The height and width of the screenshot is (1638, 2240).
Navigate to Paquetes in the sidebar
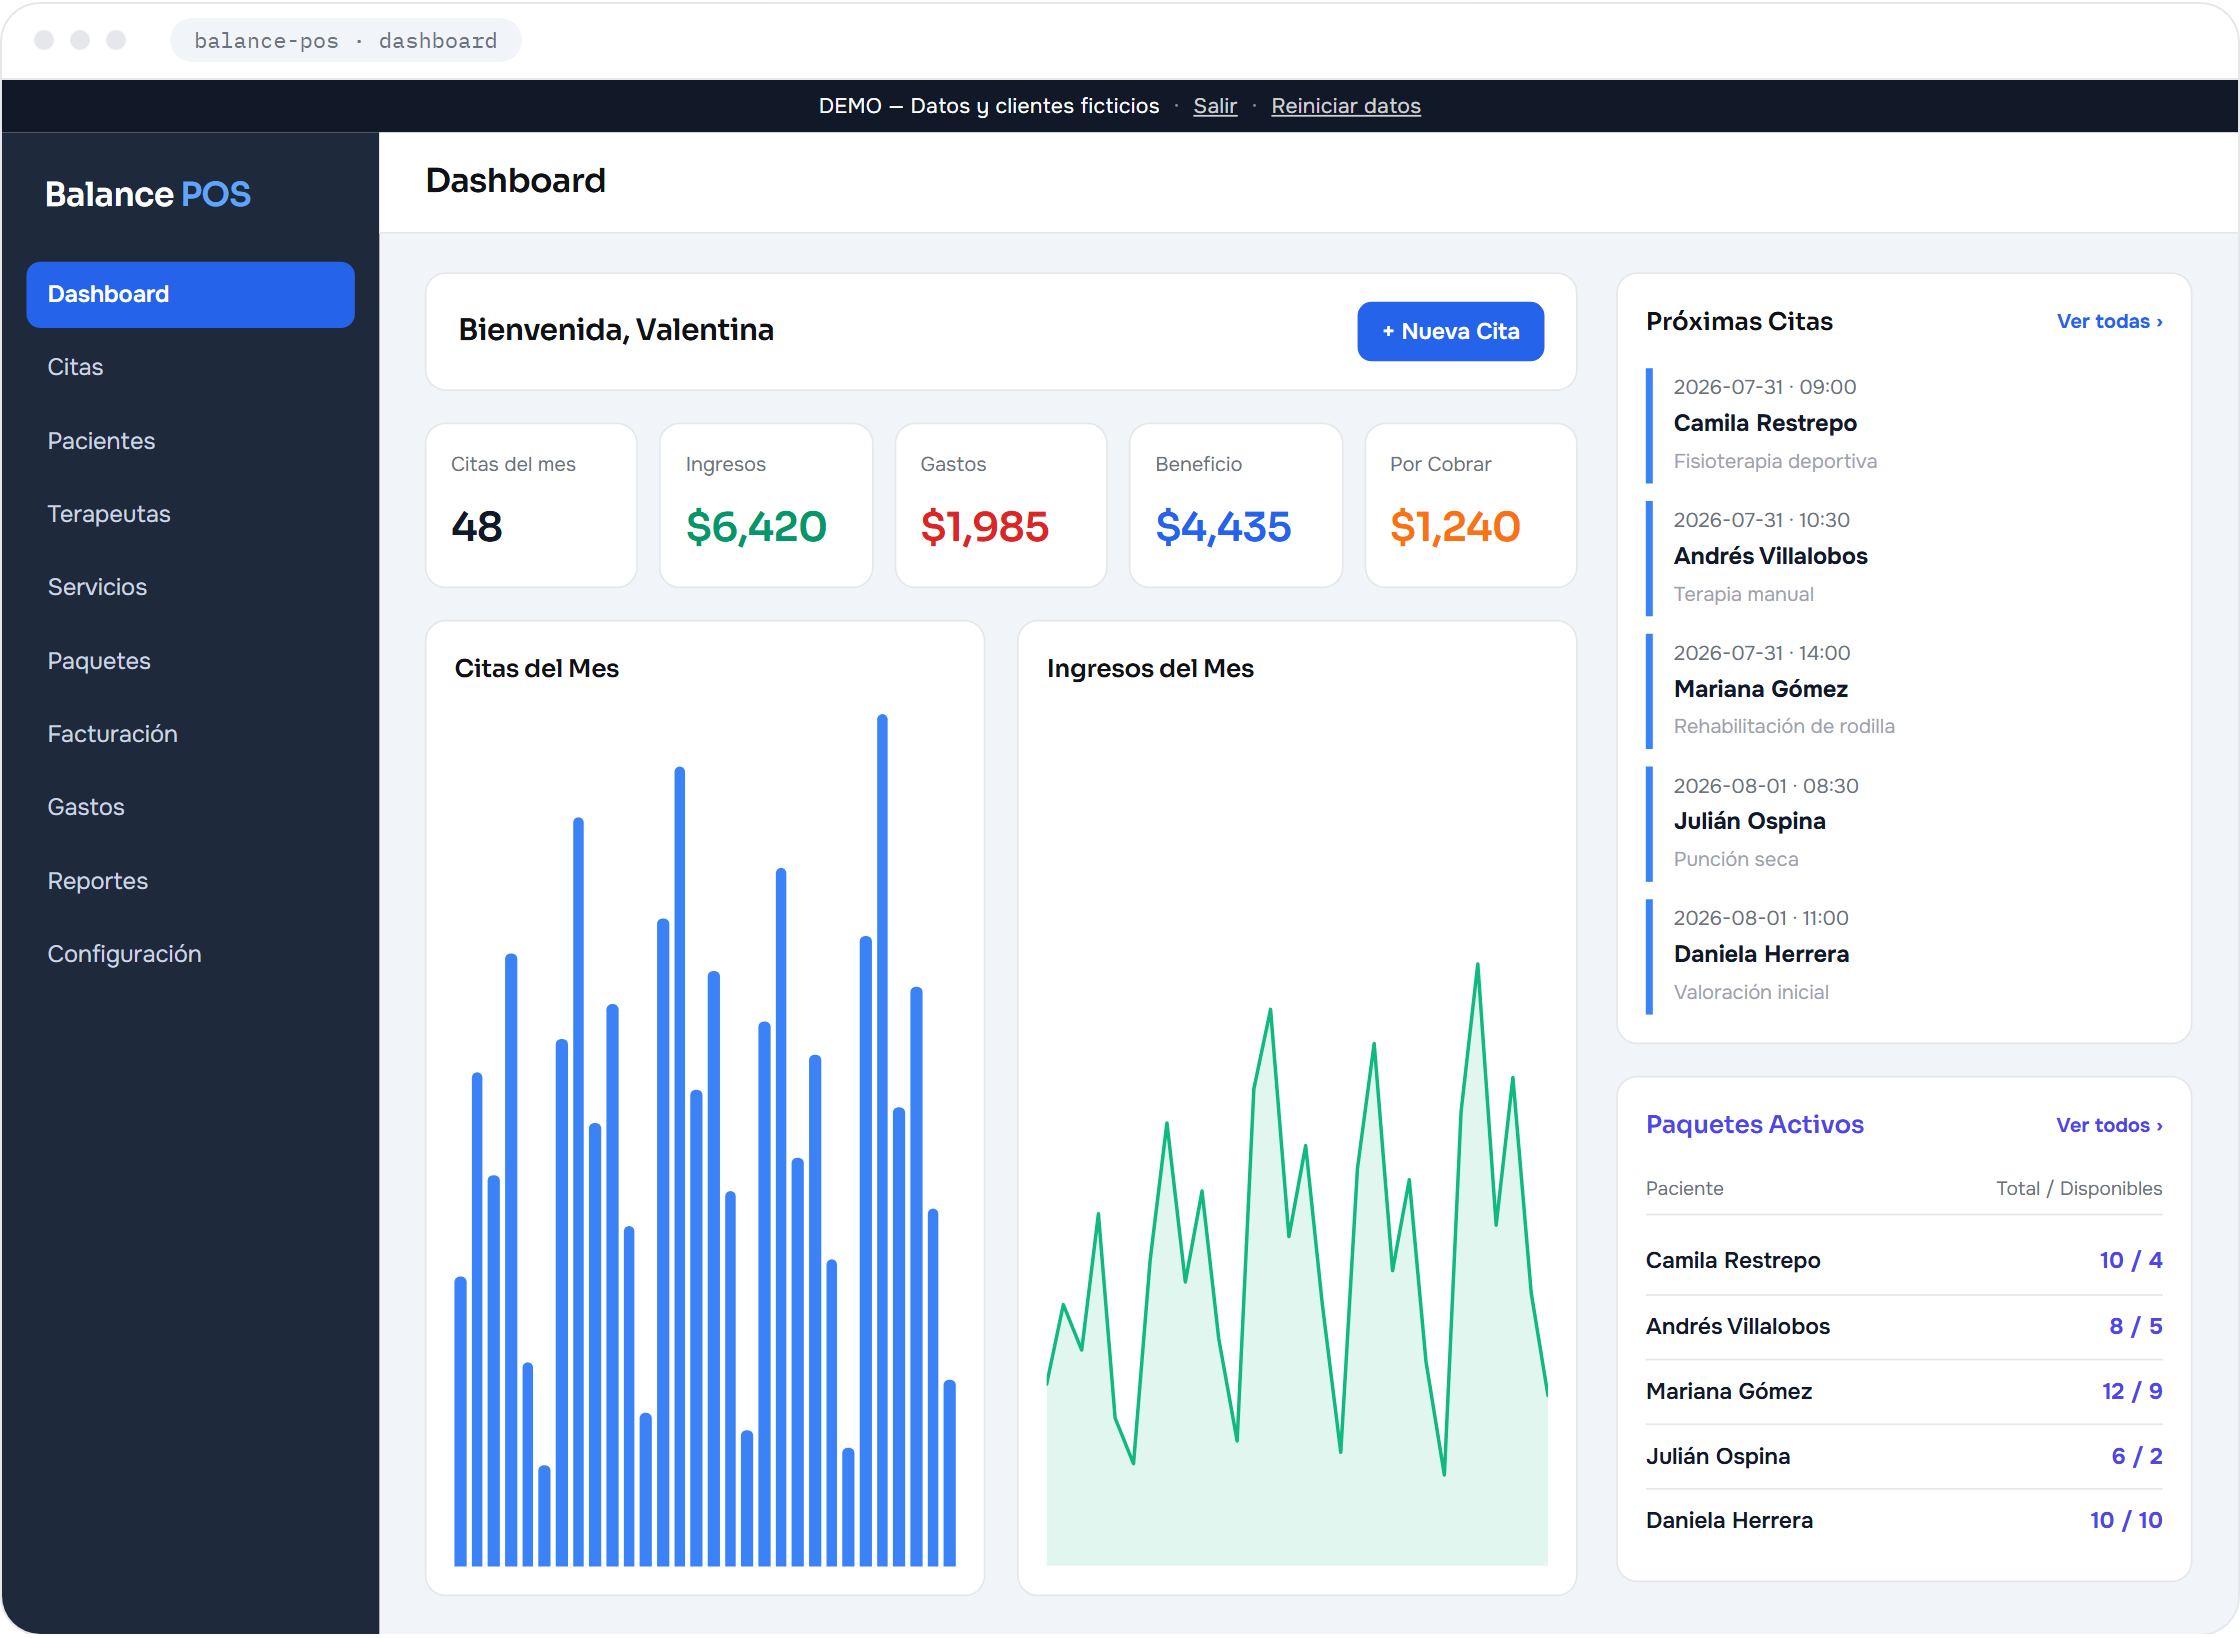pos(190,661)
